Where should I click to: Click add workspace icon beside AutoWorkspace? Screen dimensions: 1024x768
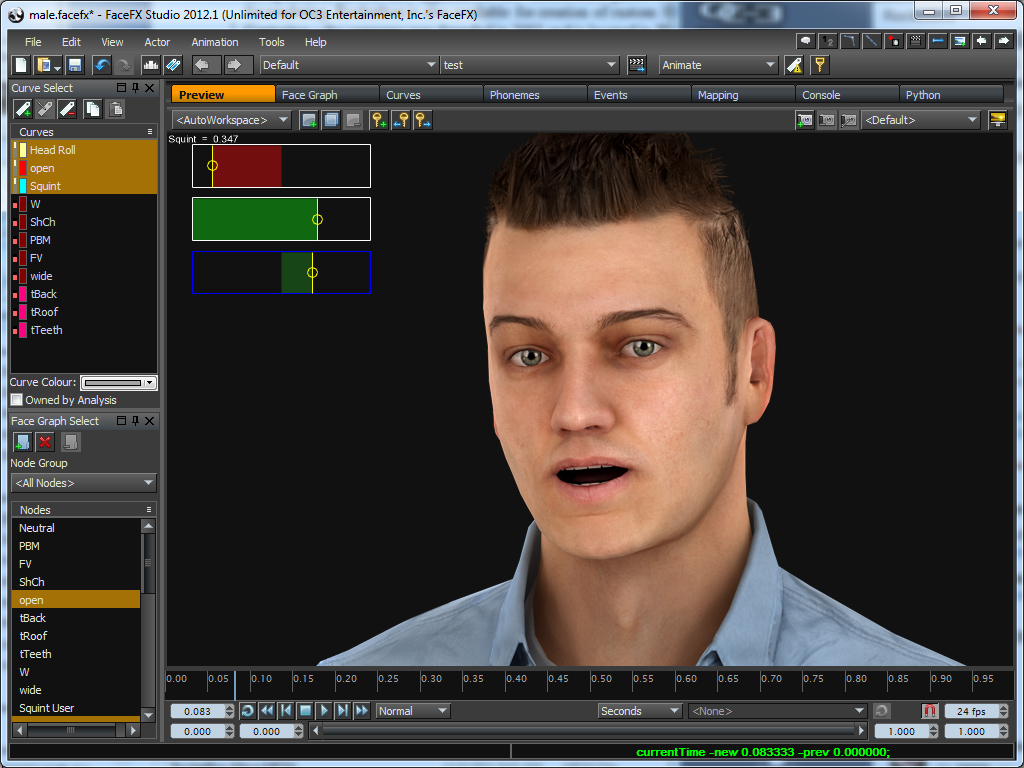(309, 120)
